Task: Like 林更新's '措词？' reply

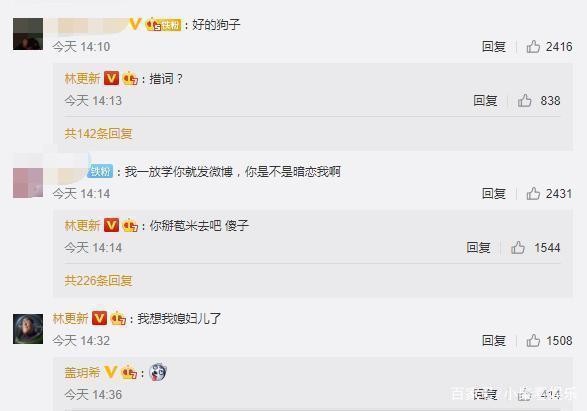Action: 524,101
